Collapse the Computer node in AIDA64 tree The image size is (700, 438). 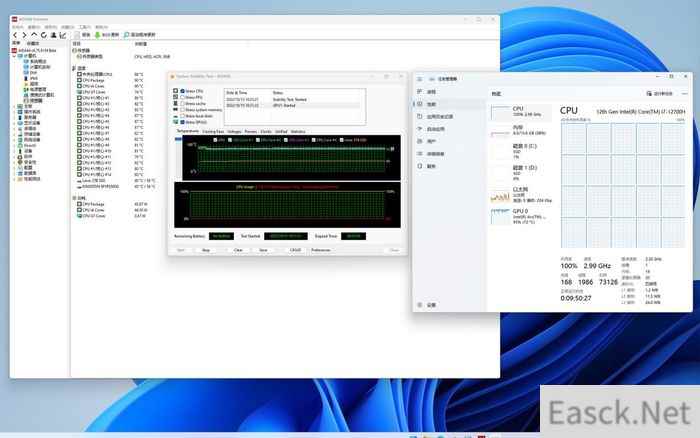[14, 56]
